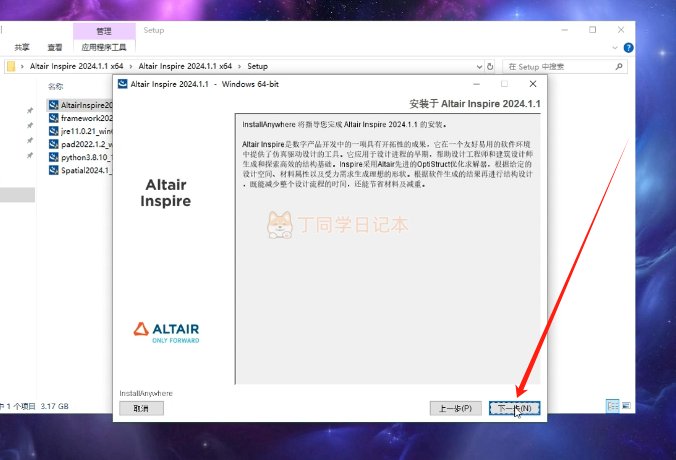Screen dimensions: 676x460
Task: Select the jre11.0.21 file in Explorer
Action: [80, 131]
